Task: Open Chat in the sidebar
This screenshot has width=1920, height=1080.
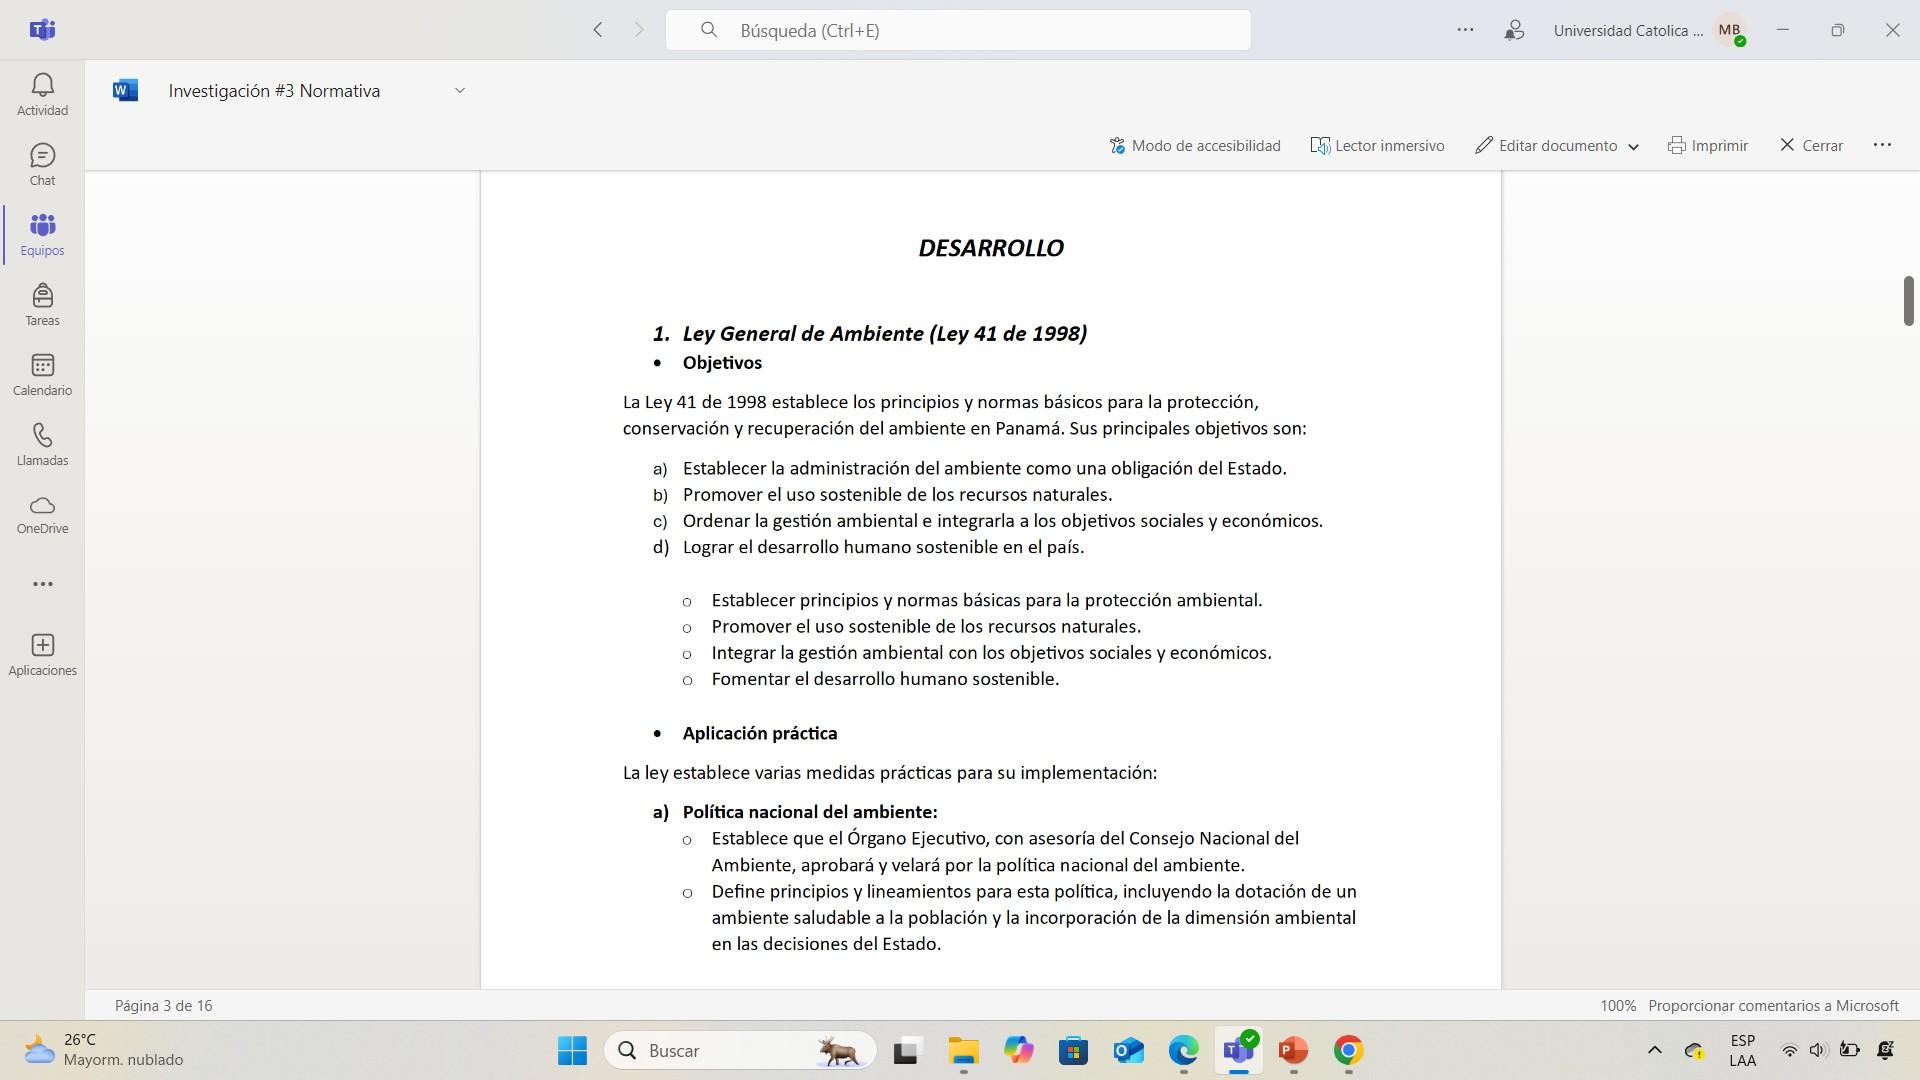Action: 42,165
